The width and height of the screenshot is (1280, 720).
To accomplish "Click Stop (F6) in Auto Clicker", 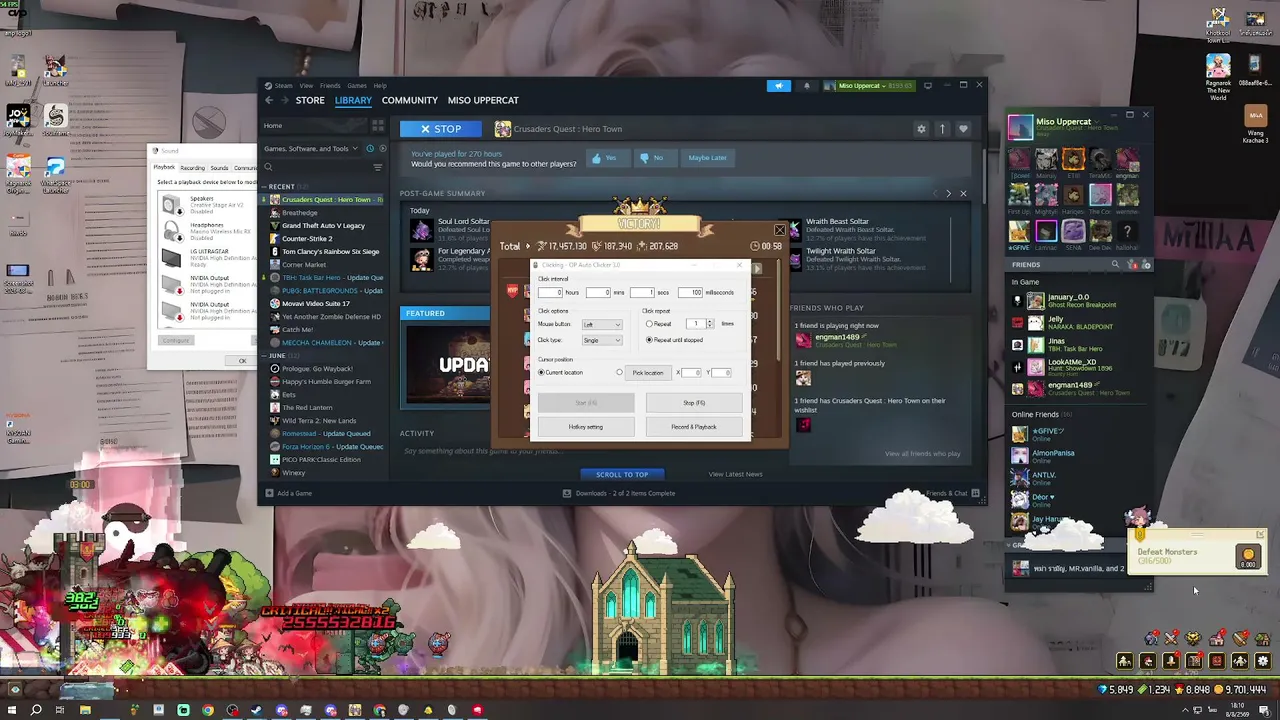I will coord(694,403).
